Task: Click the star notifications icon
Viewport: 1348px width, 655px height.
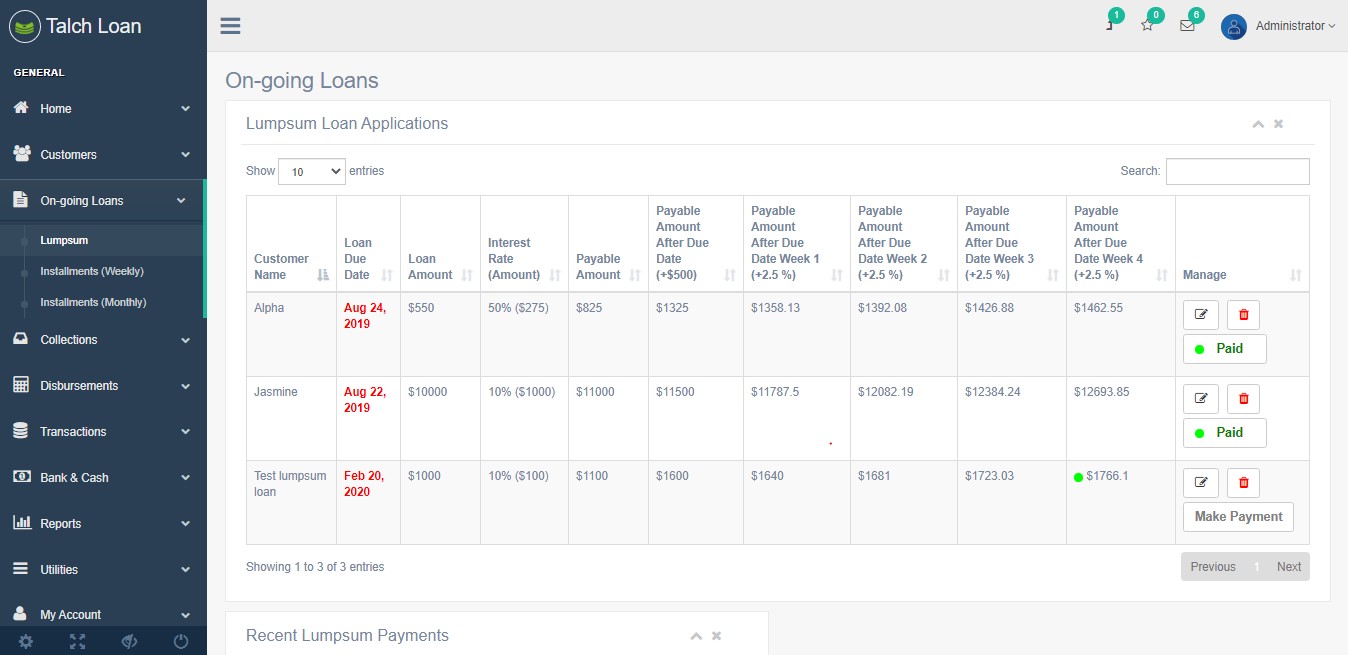Action: coord(1147,26)
